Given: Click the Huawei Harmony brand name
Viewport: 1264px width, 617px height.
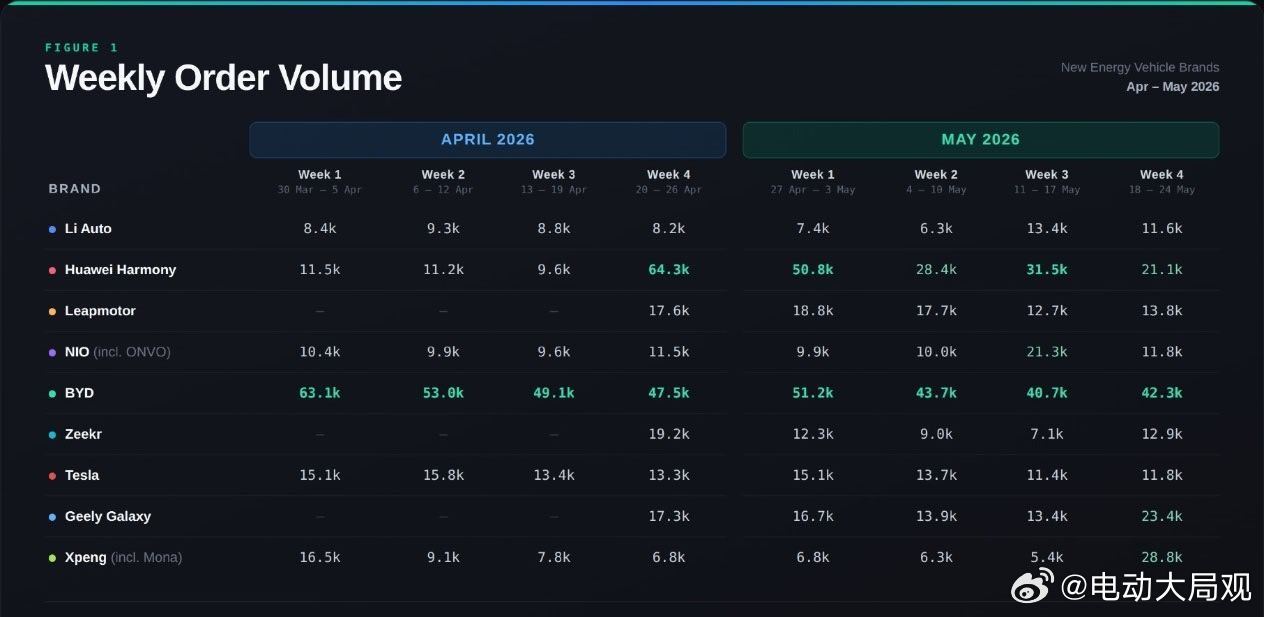Looking at the screenshot, I should pyautogui.click(x=120, y=270).
